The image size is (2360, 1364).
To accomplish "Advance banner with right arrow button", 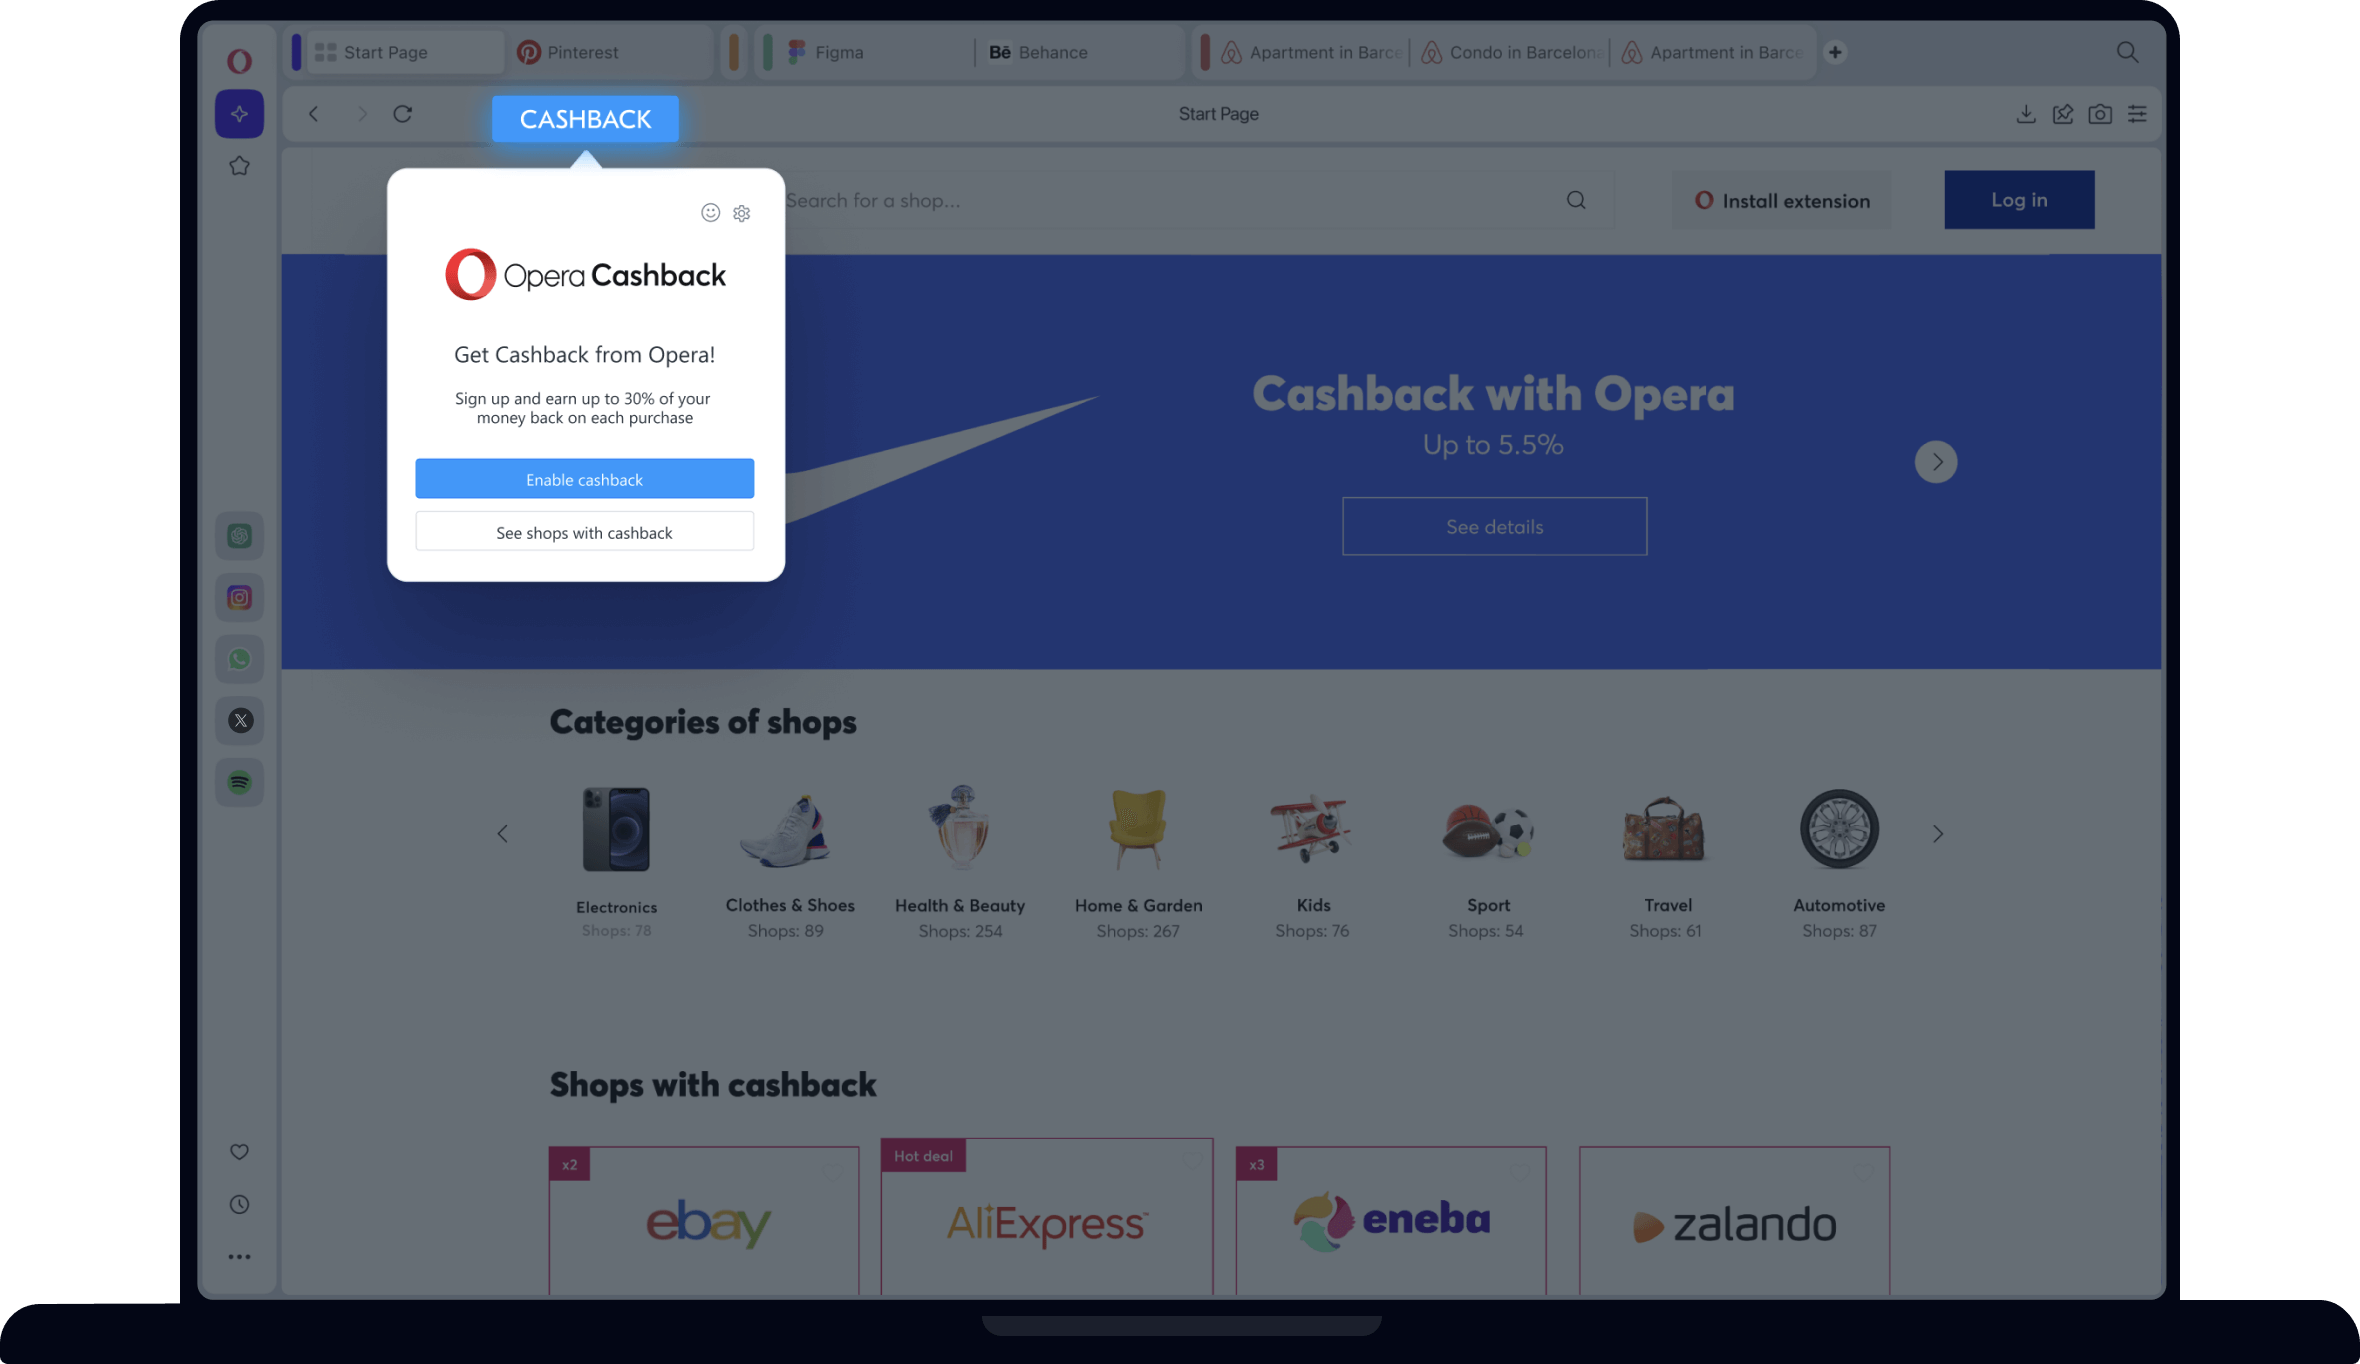I will (x=1935, y=462).
